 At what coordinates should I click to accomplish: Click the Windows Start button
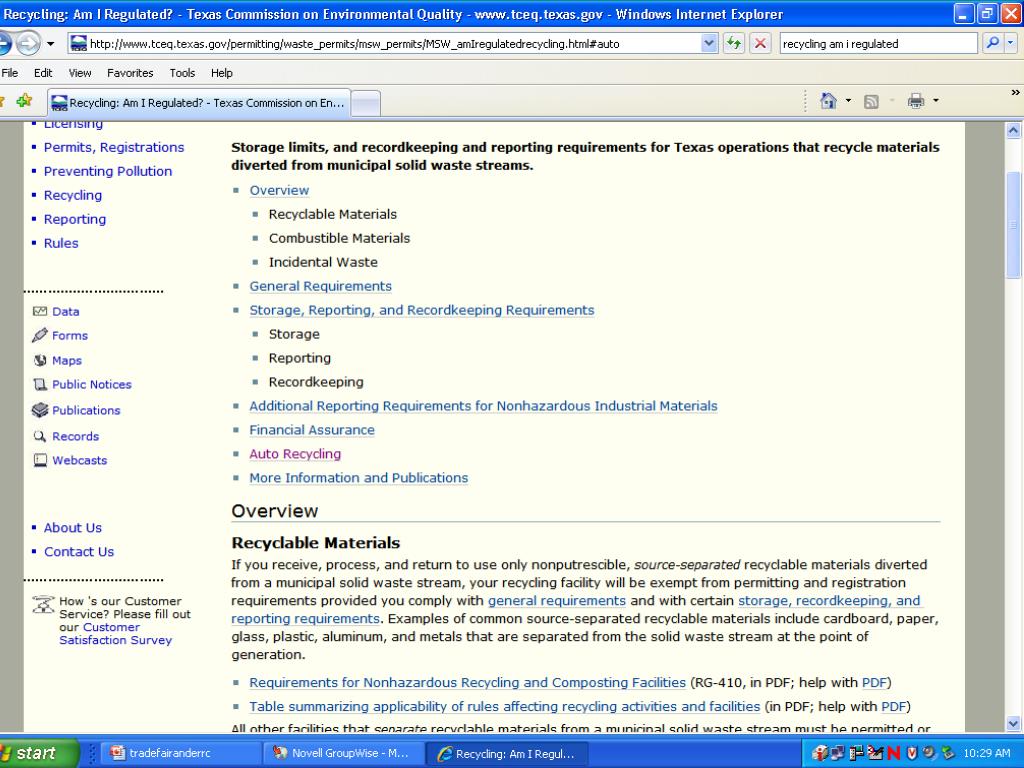coord(38,753)
